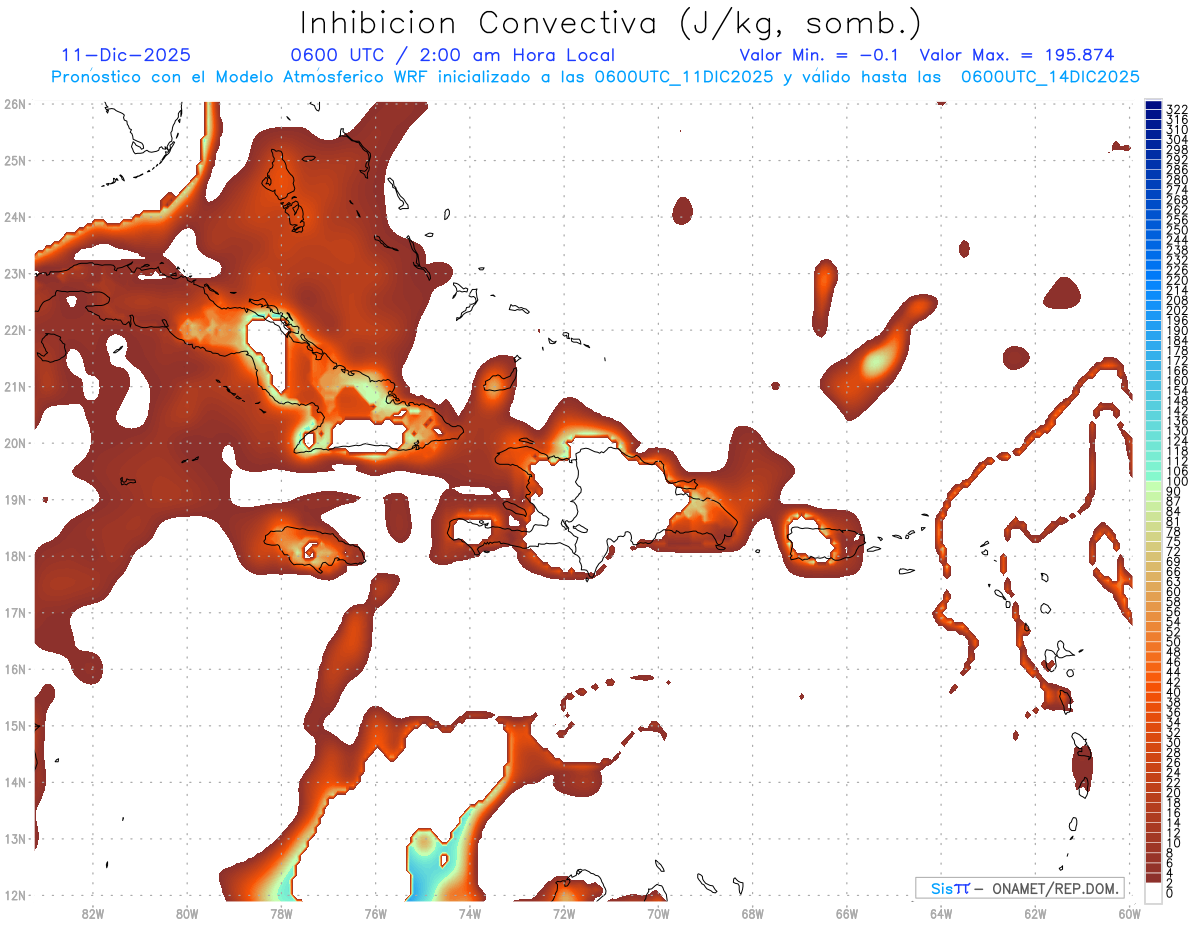Click the 'ONAMET/REP.DOM.' credit label
The height and width of the screenshot is (927, 1200).
(1054, 888)
